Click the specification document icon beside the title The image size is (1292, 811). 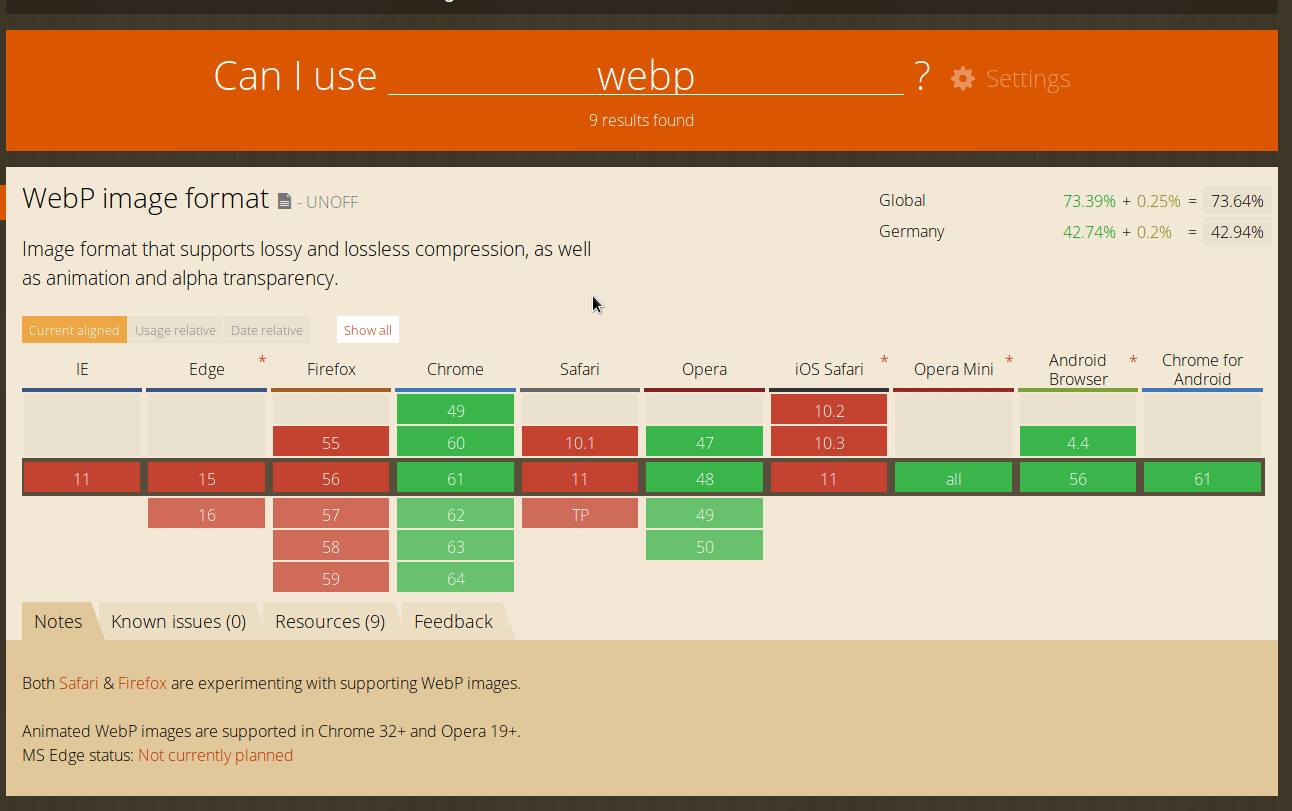pos(284,199)
